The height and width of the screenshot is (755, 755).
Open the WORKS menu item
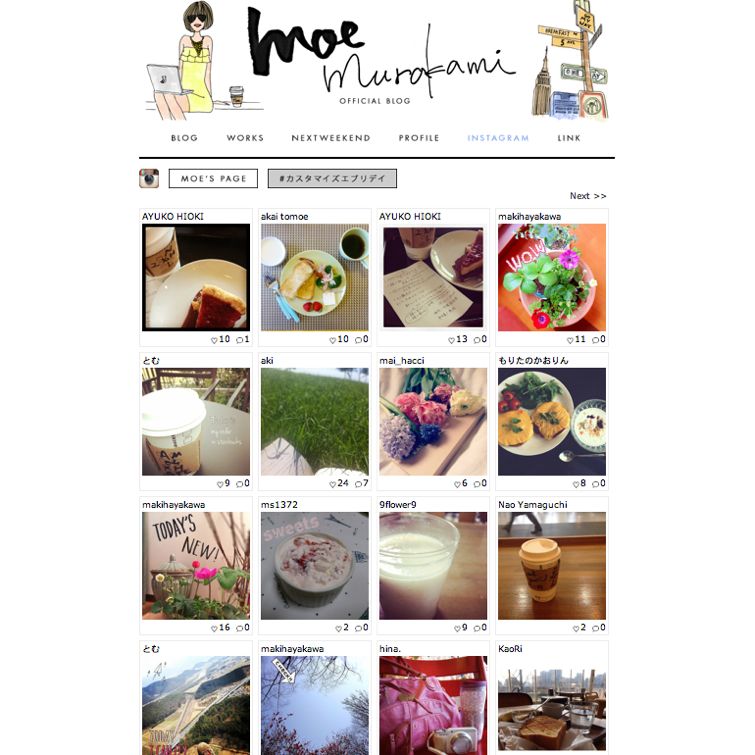pyautogui.click(x=245, y=138)
